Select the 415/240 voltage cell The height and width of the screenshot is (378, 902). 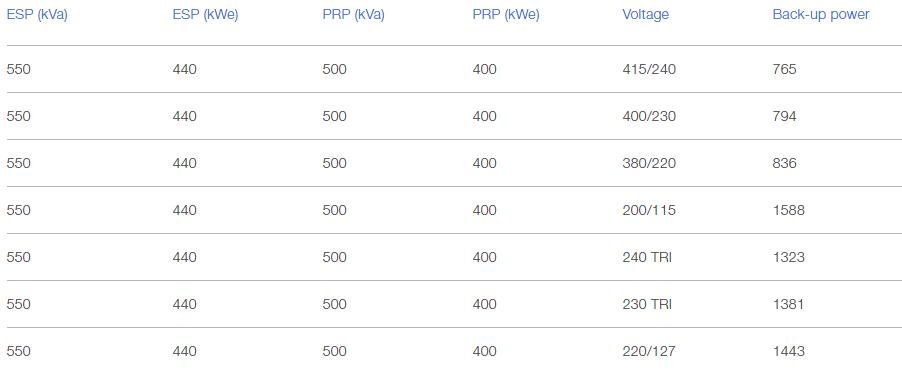click(649, 70)
